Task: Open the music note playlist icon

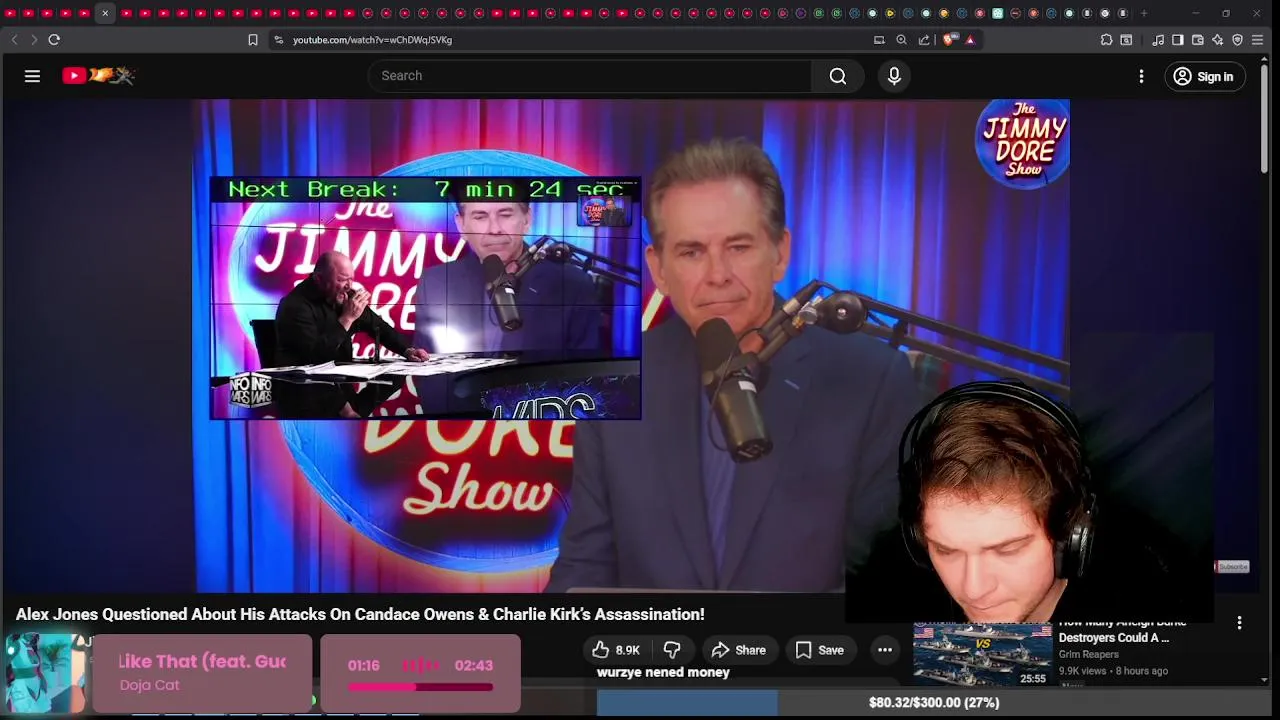Action: click(1158, 40)
